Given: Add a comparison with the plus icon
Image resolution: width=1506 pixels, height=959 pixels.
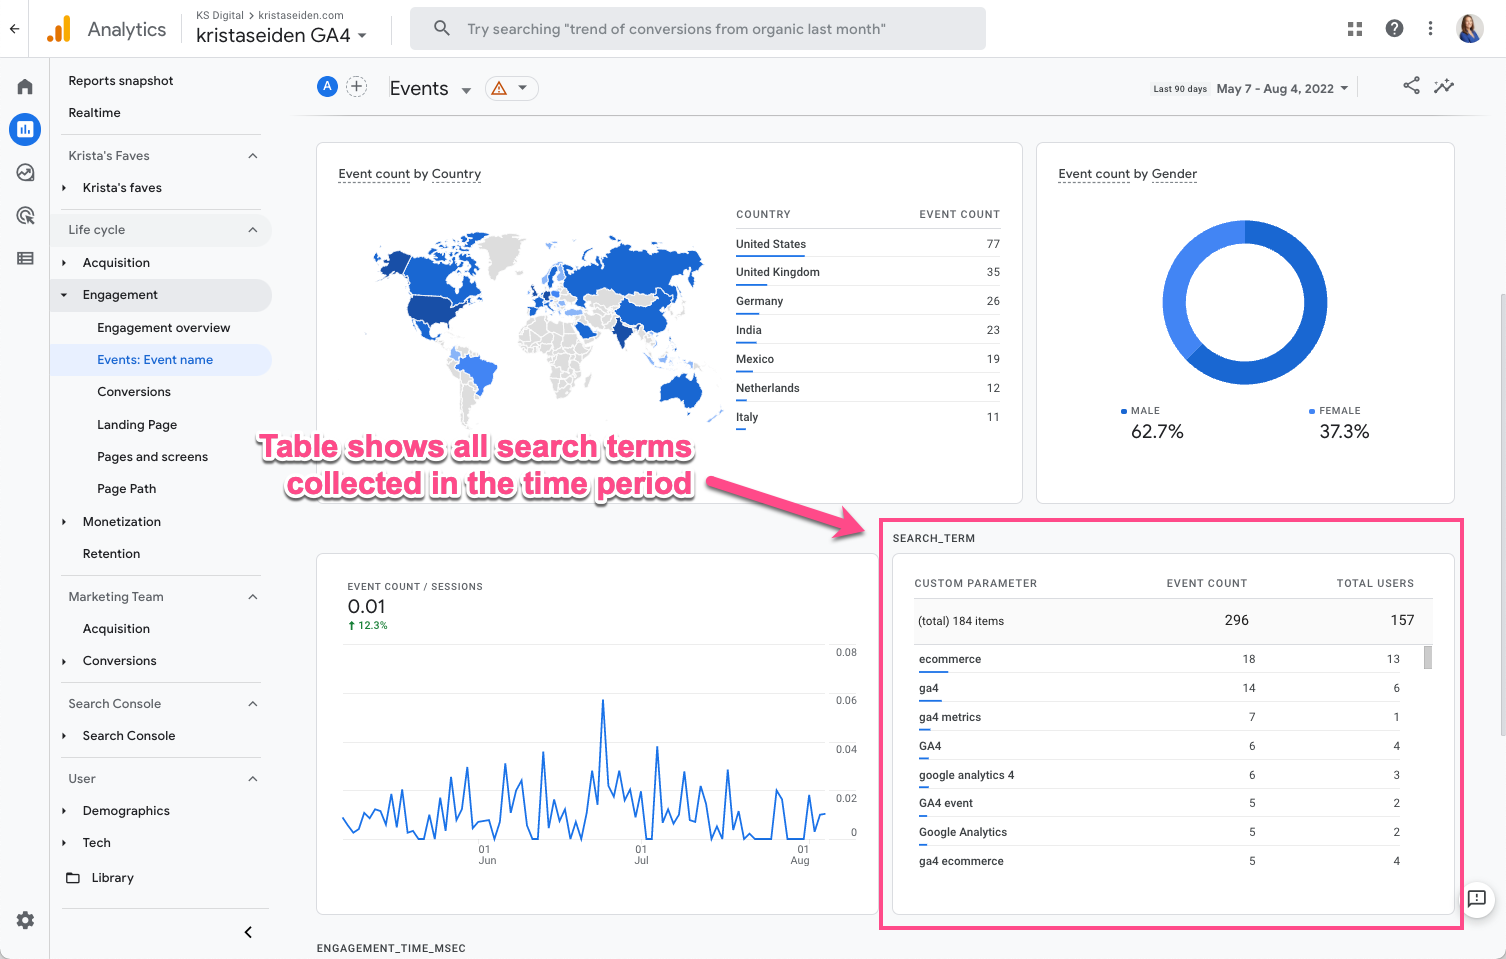Looking at the screenshot, I should click(x=357, y=87).
